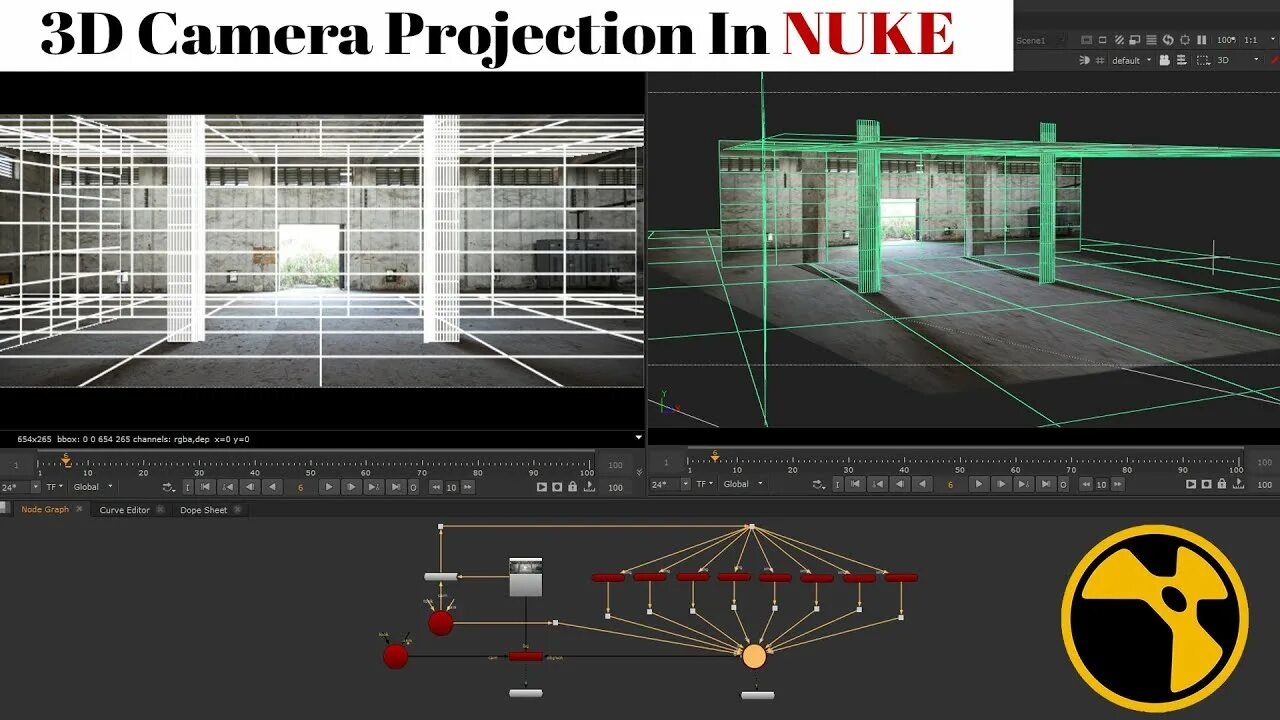Click the export icon in right viewer playbar

coord(1239,484)
